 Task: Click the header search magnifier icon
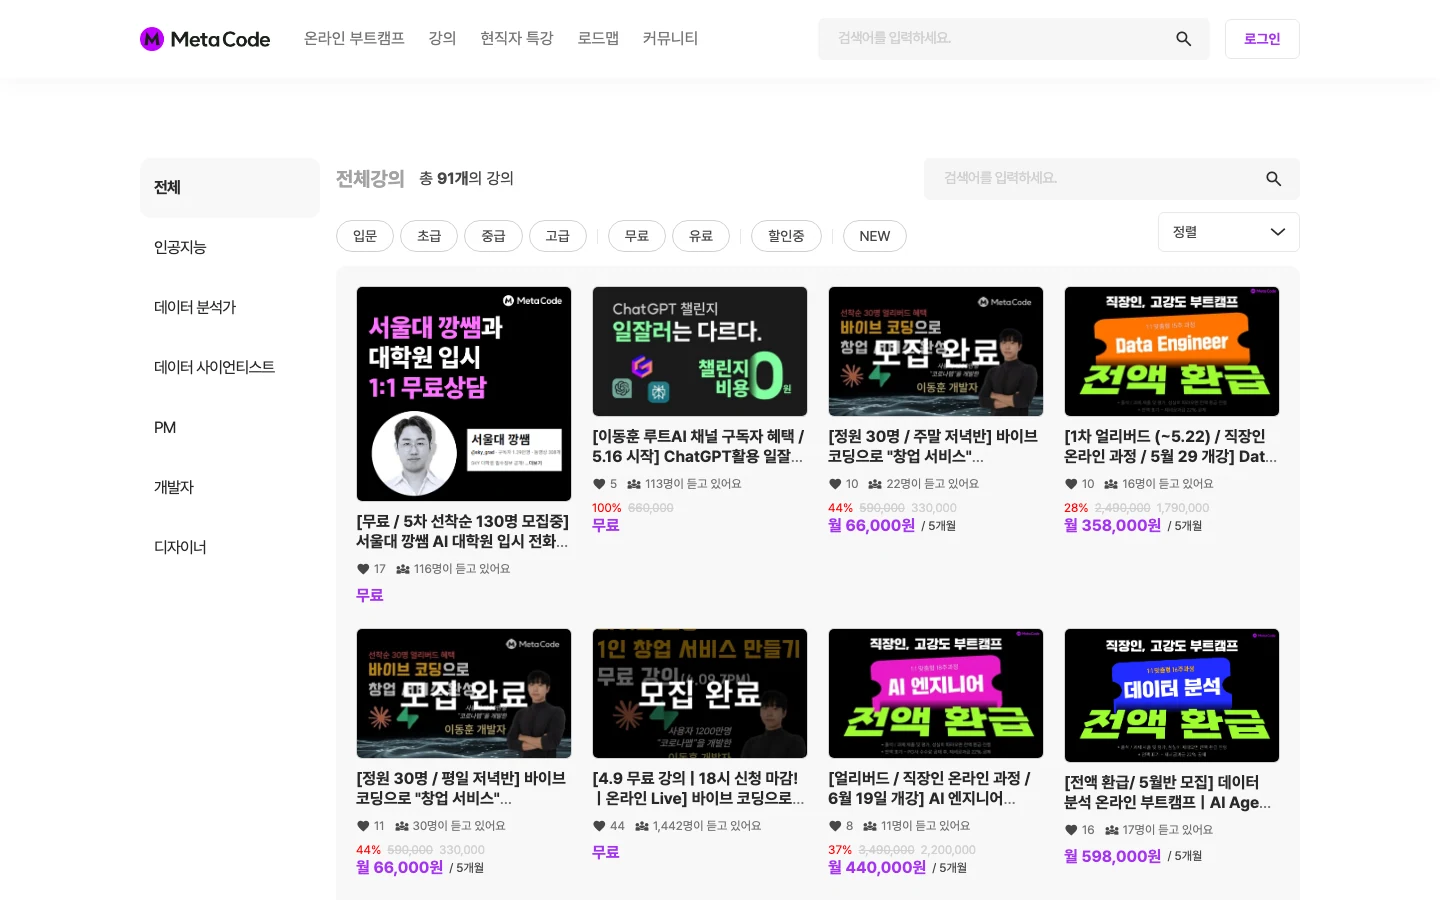pyautogui.click(x=1183, y=39)
